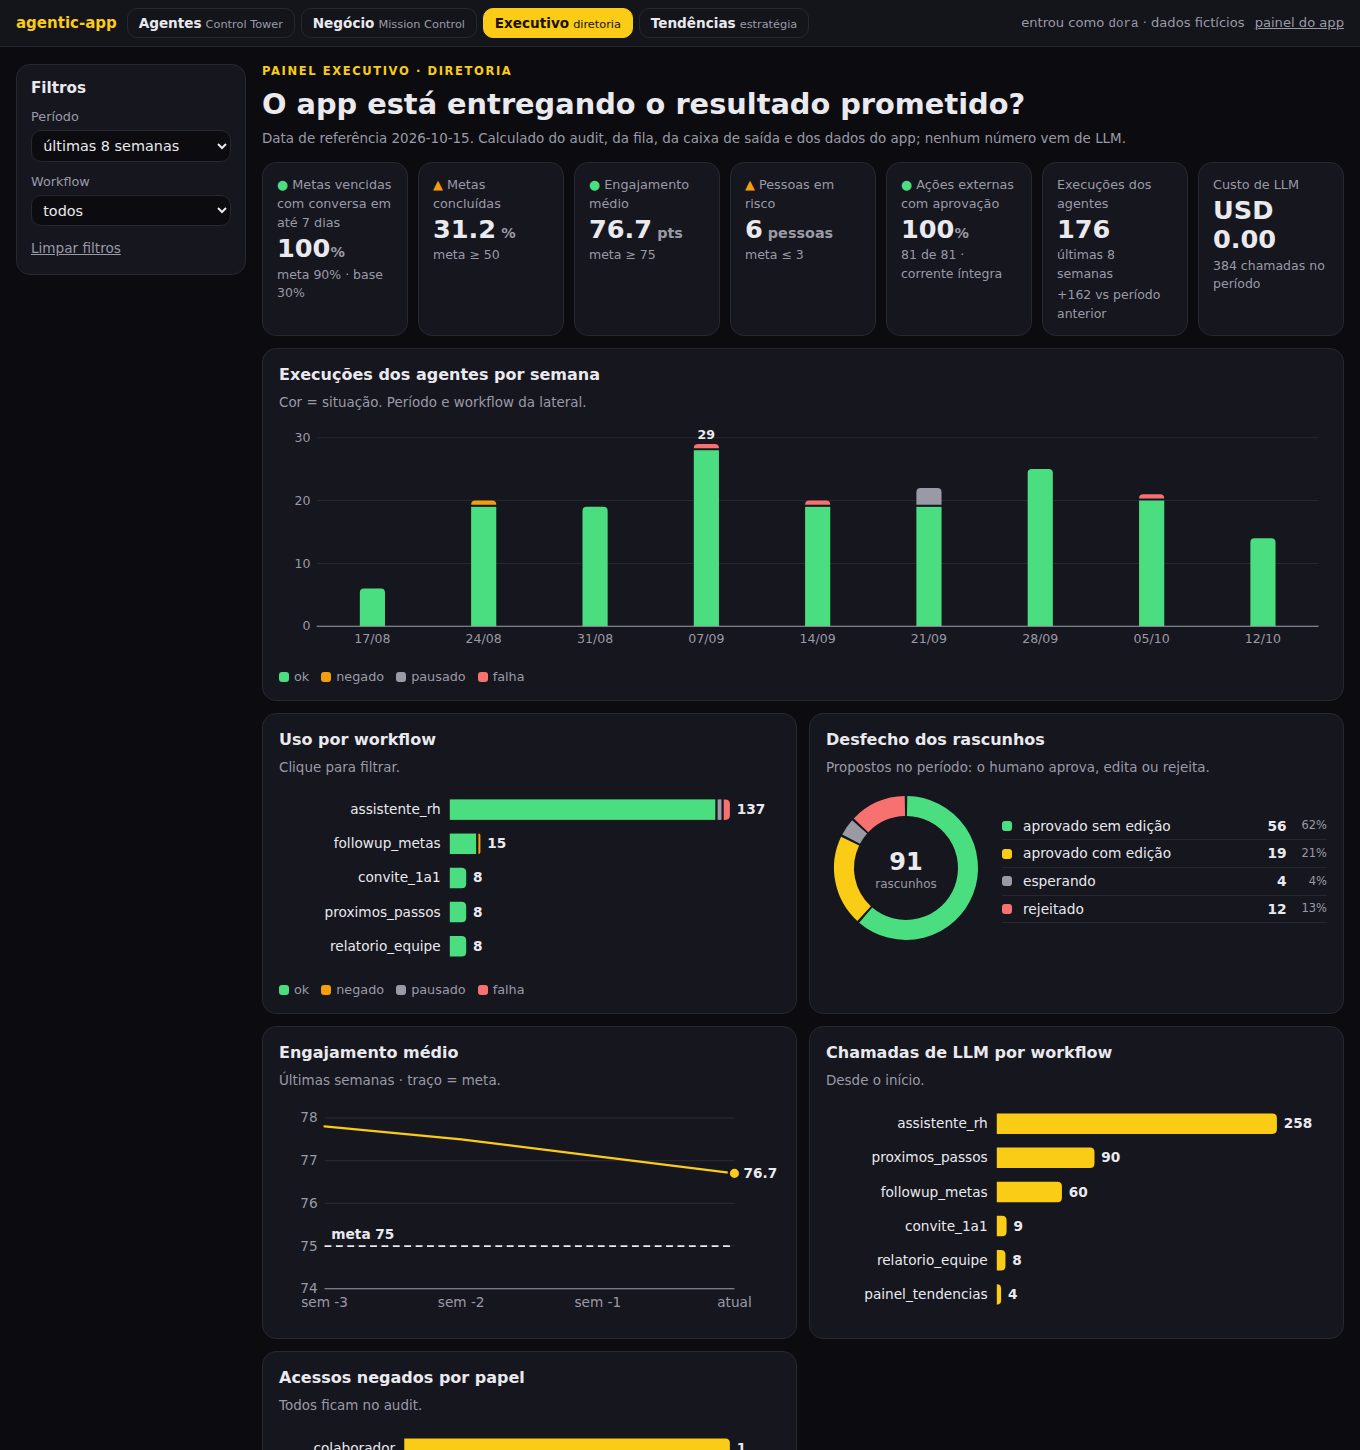
Task: Go to the Tendências estratégia tab
Action: 724,23
